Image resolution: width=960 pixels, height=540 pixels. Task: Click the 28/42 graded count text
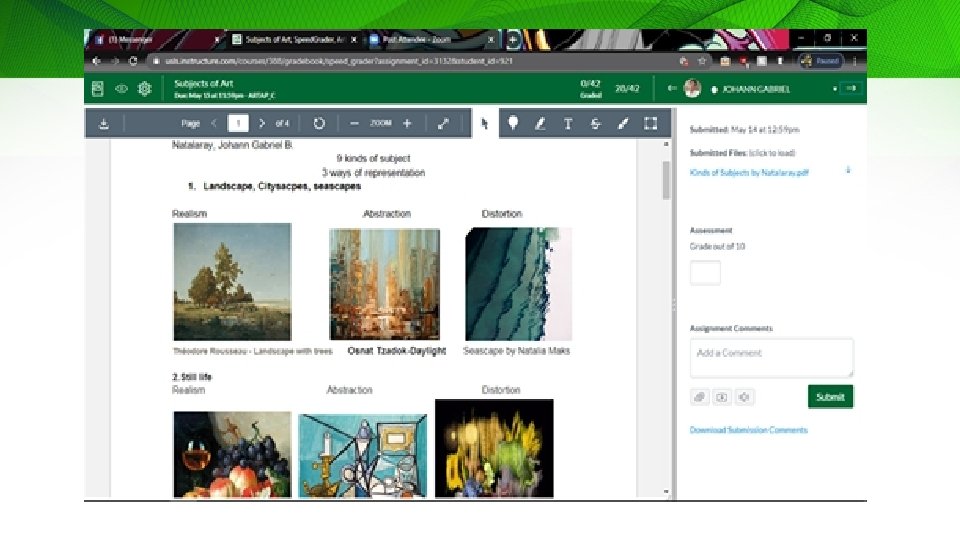coord(627,89)
